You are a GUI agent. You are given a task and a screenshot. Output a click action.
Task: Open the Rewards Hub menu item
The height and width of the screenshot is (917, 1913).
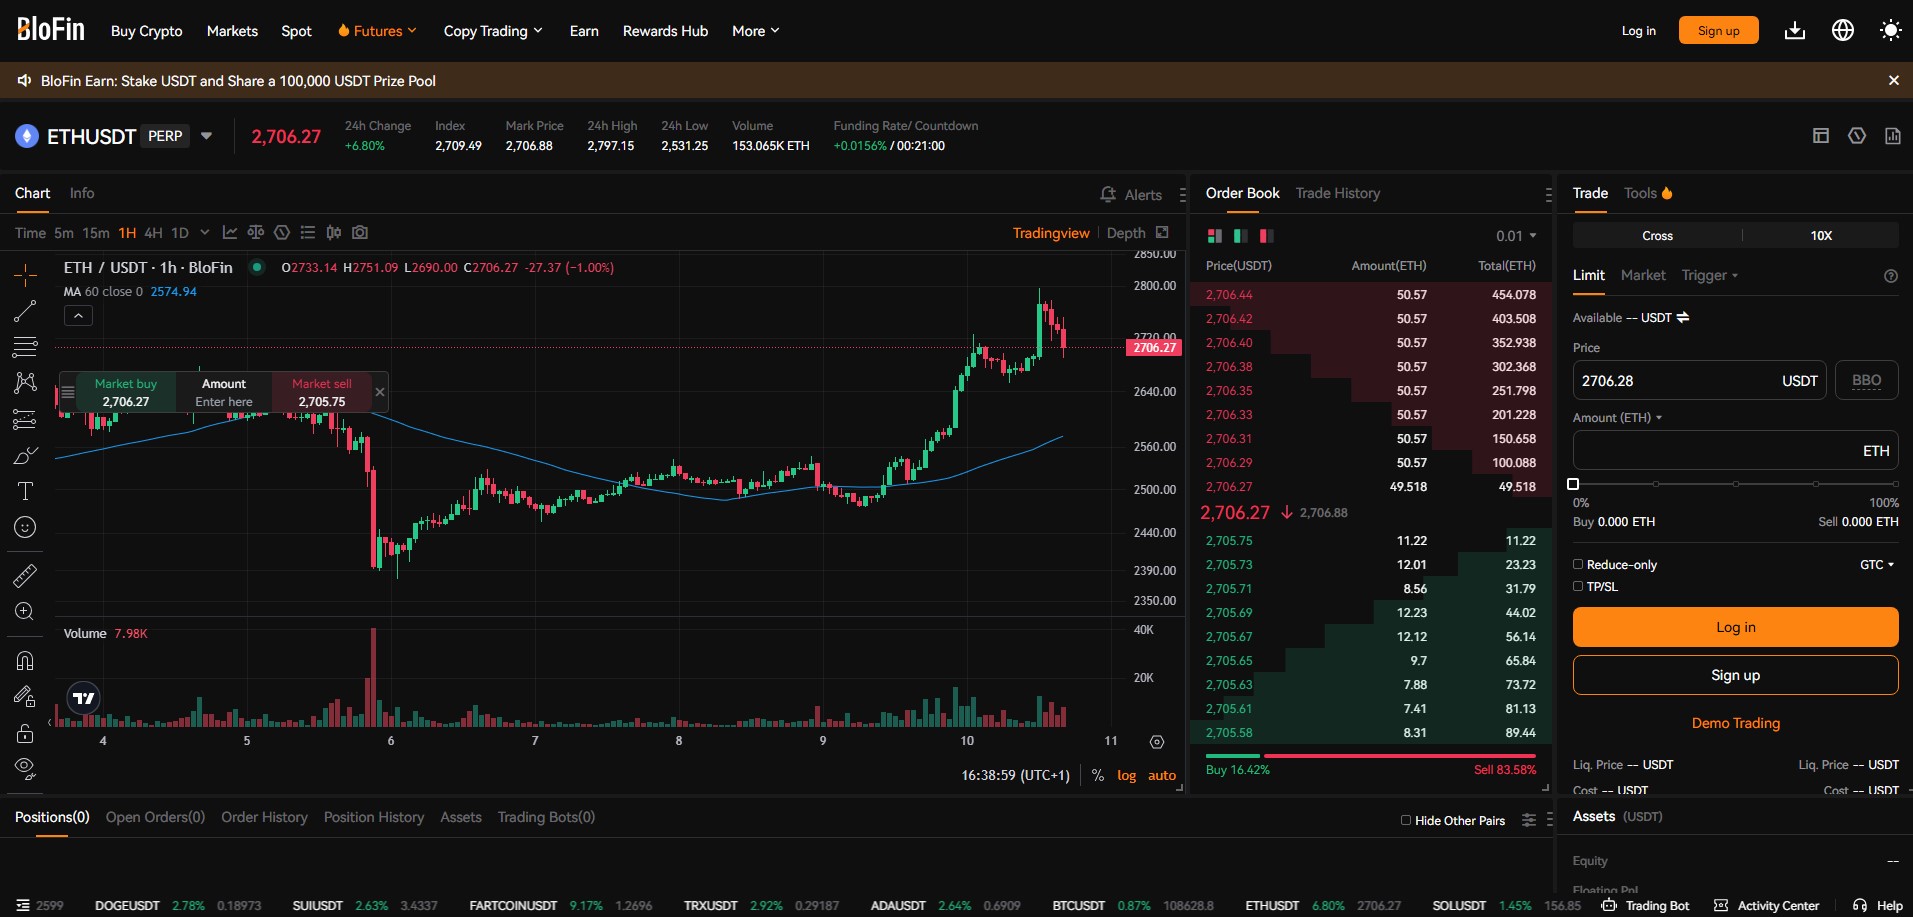[x=664, y=31]
